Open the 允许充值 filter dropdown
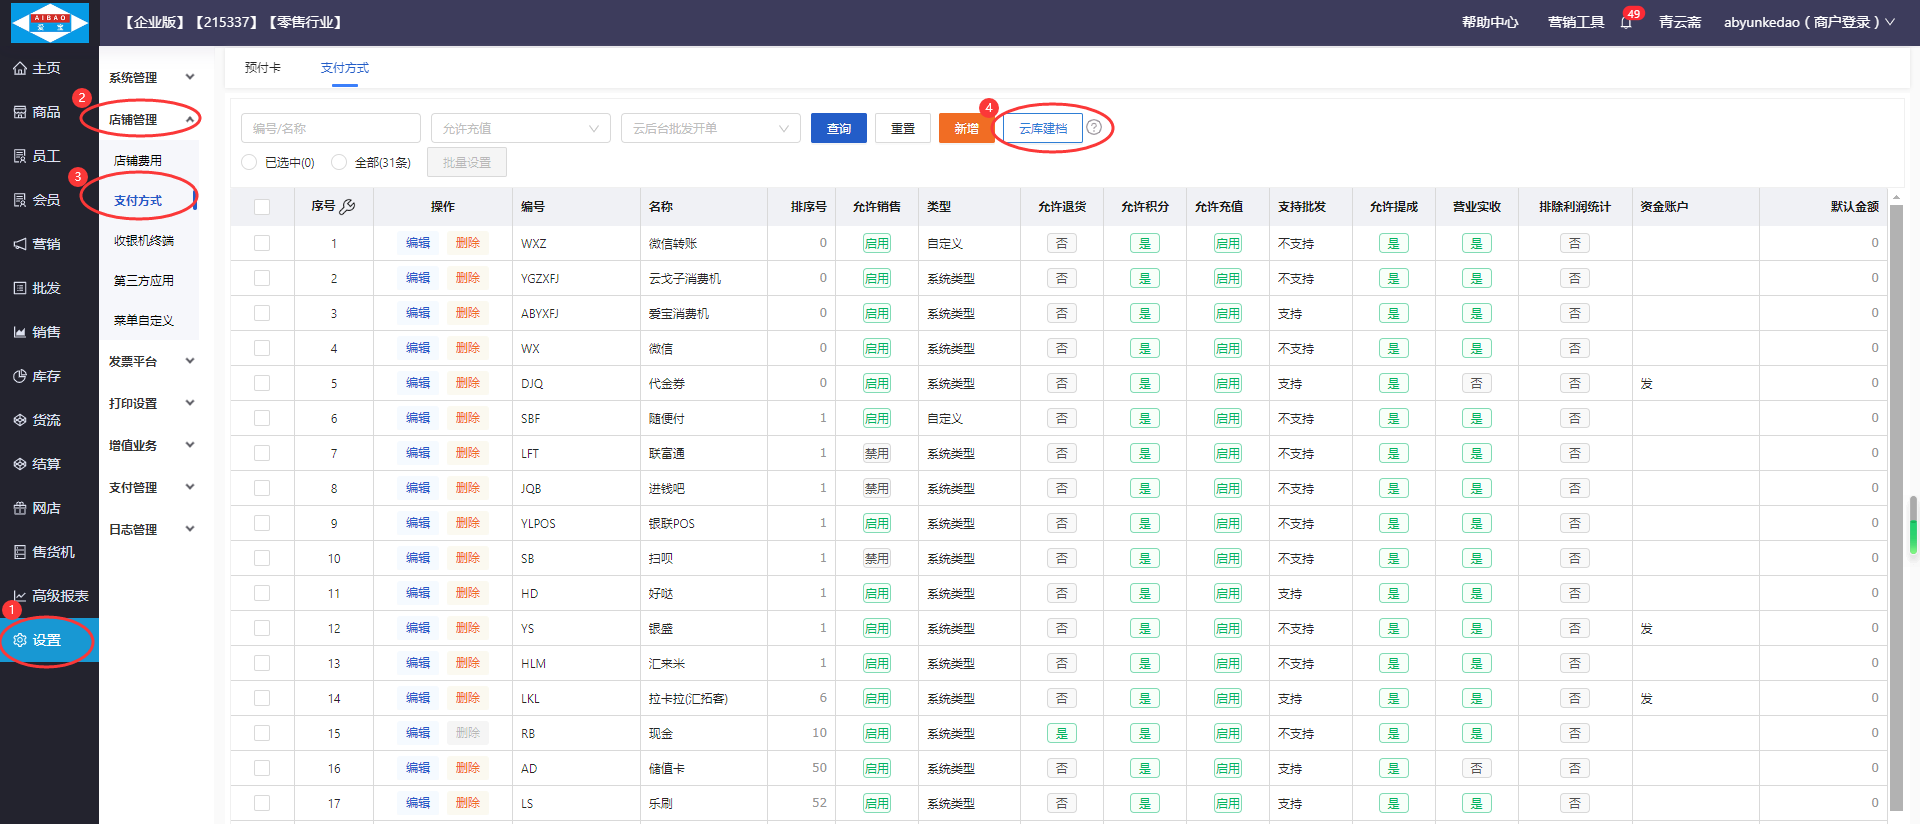Image resolution: width=1920 pixels, height=824 pixels. [x=520, y=128]
